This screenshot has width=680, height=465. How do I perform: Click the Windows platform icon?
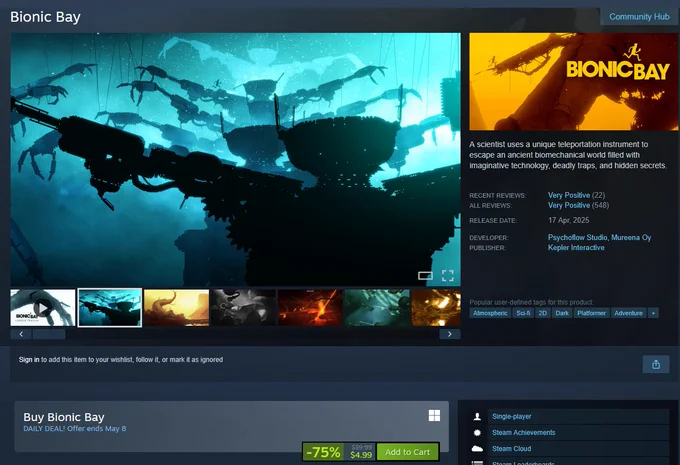tap(434, 416)
